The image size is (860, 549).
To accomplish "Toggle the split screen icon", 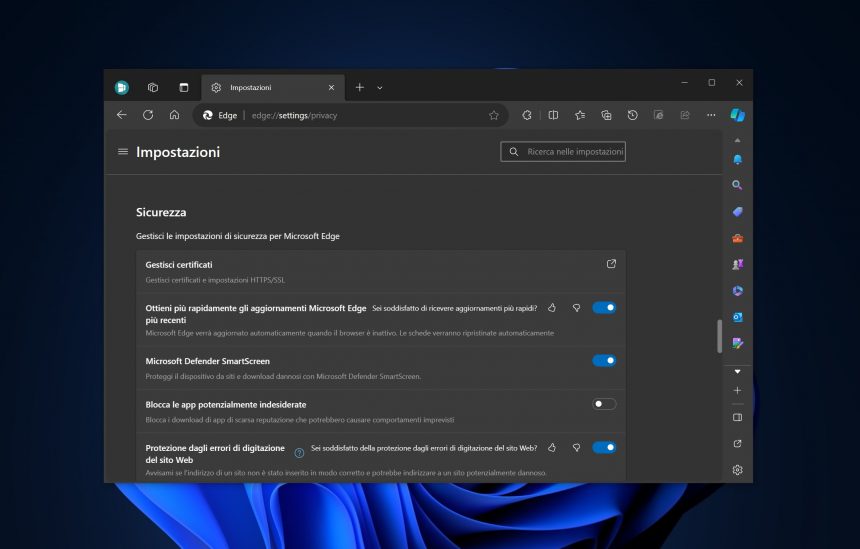I will [x=553, y=115].
